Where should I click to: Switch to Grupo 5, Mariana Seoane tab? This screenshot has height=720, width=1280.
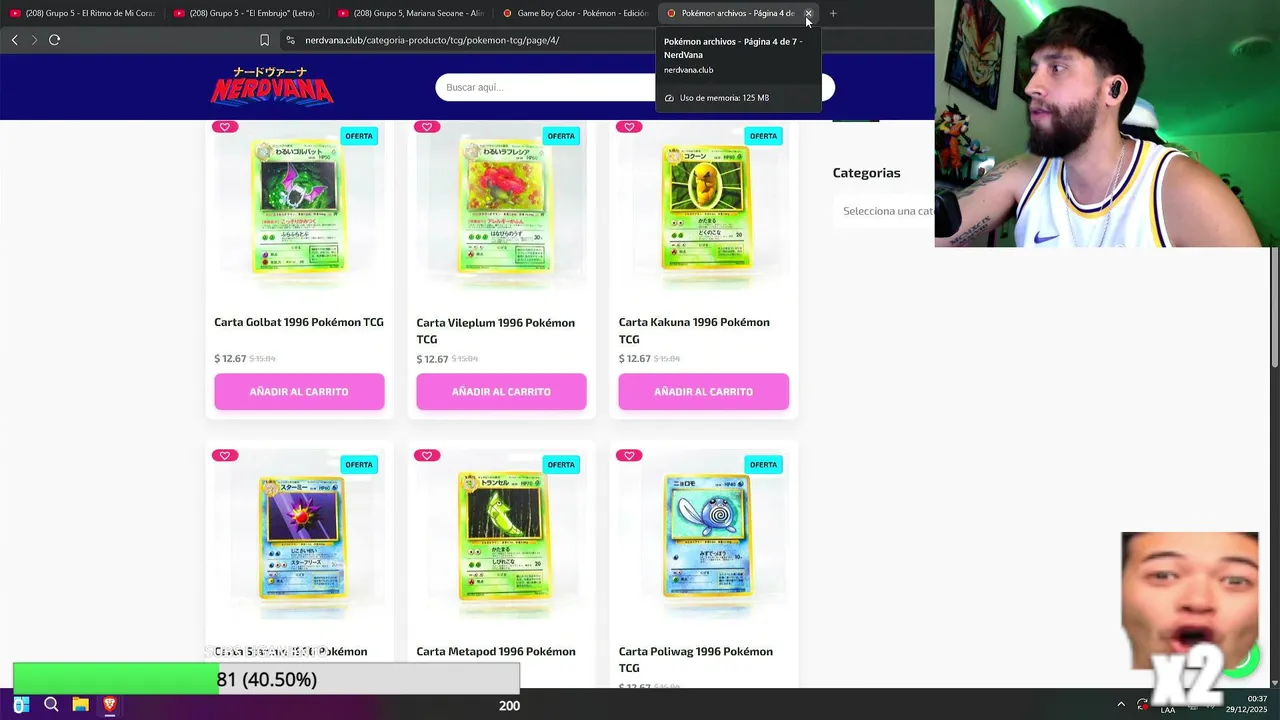pyautogui.click(x=410, y=13)
